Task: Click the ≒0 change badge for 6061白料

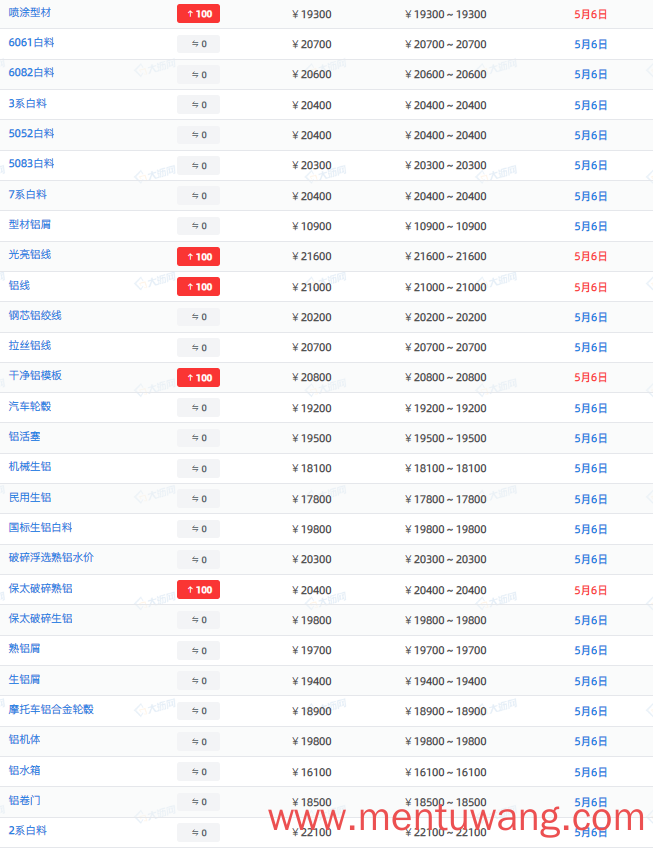Action: point(199,44)
